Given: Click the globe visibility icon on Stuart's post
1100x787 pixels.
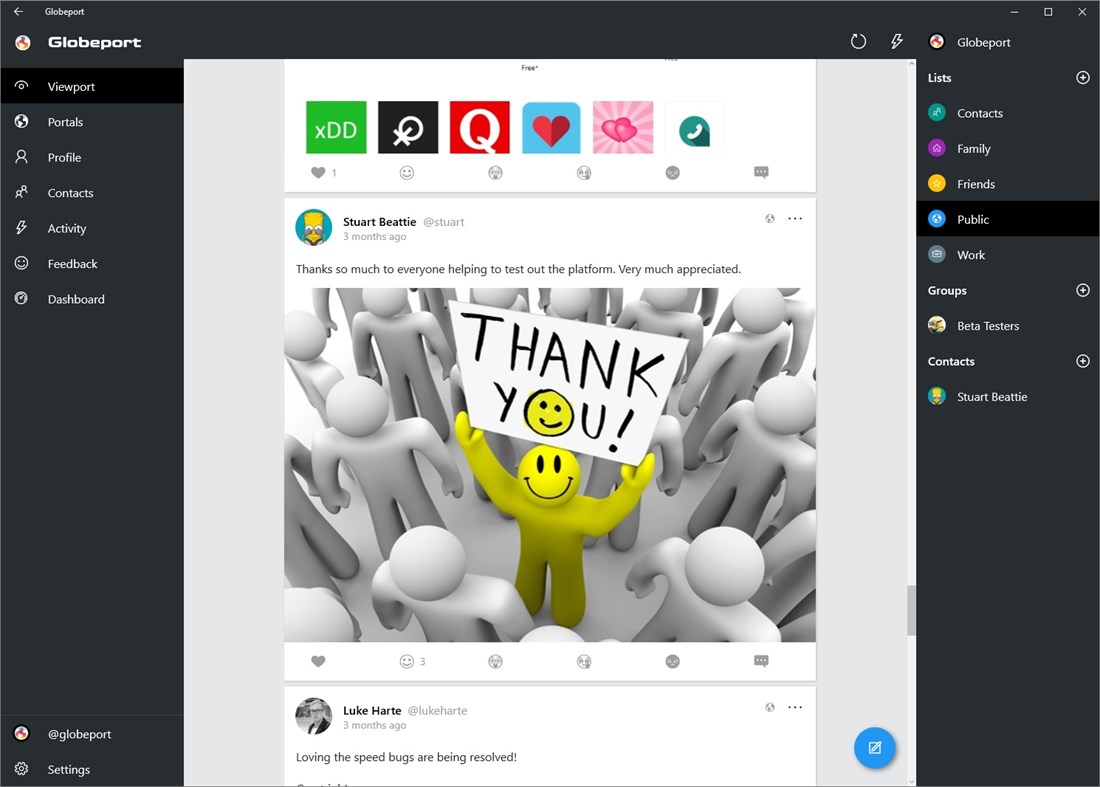Looking at the screenshot, I should coord(770,218).
